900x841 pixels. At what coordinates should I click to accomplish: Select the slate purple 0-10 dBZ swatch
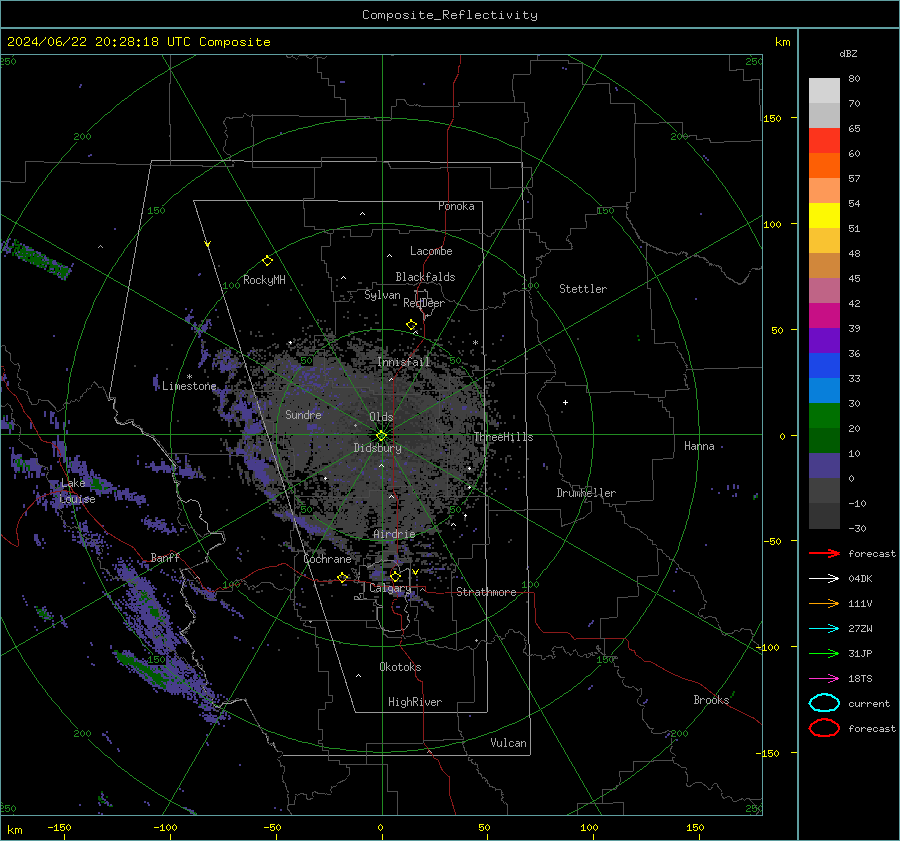coord(824,466)
